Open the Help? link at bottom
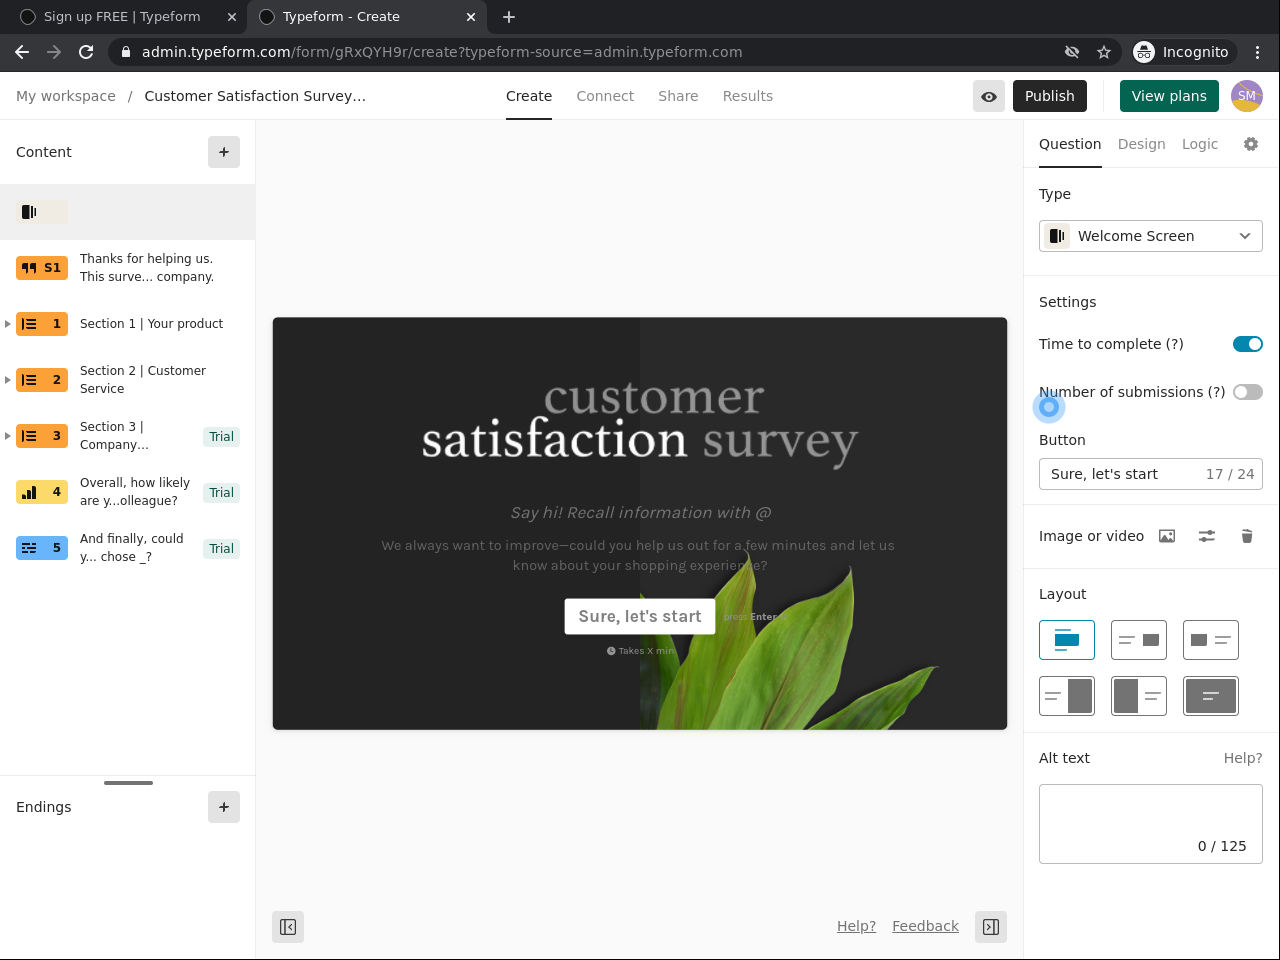Screen dimensions: 1280x960 click(x=856, y=926)
